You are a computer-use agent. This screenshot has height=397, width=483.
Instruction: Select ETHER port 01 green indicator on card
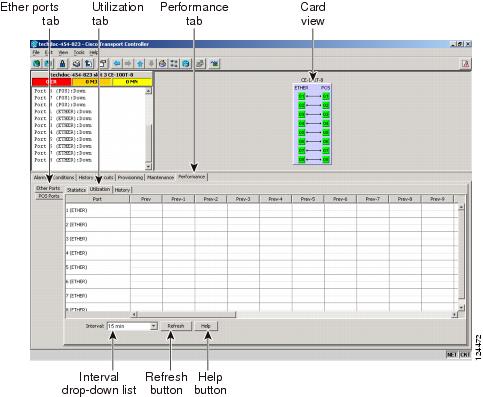coord(301,96)
